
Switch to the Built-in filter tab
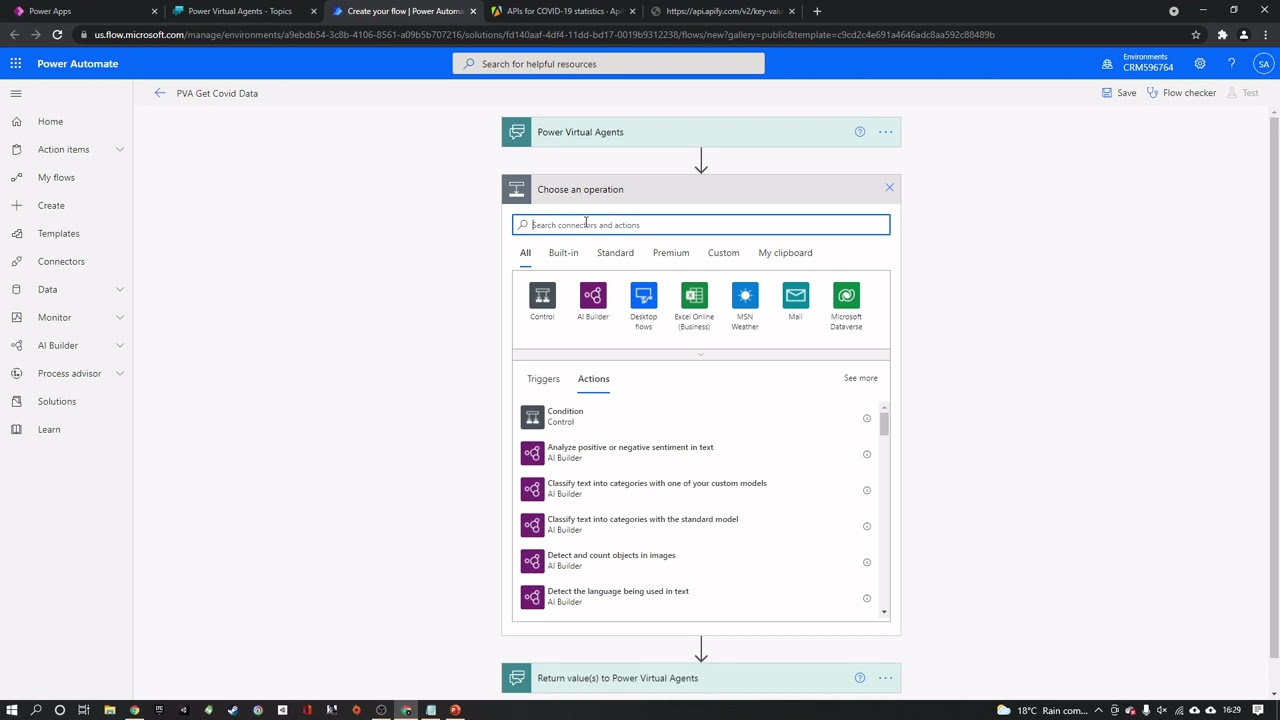click(x=563, y=253)
